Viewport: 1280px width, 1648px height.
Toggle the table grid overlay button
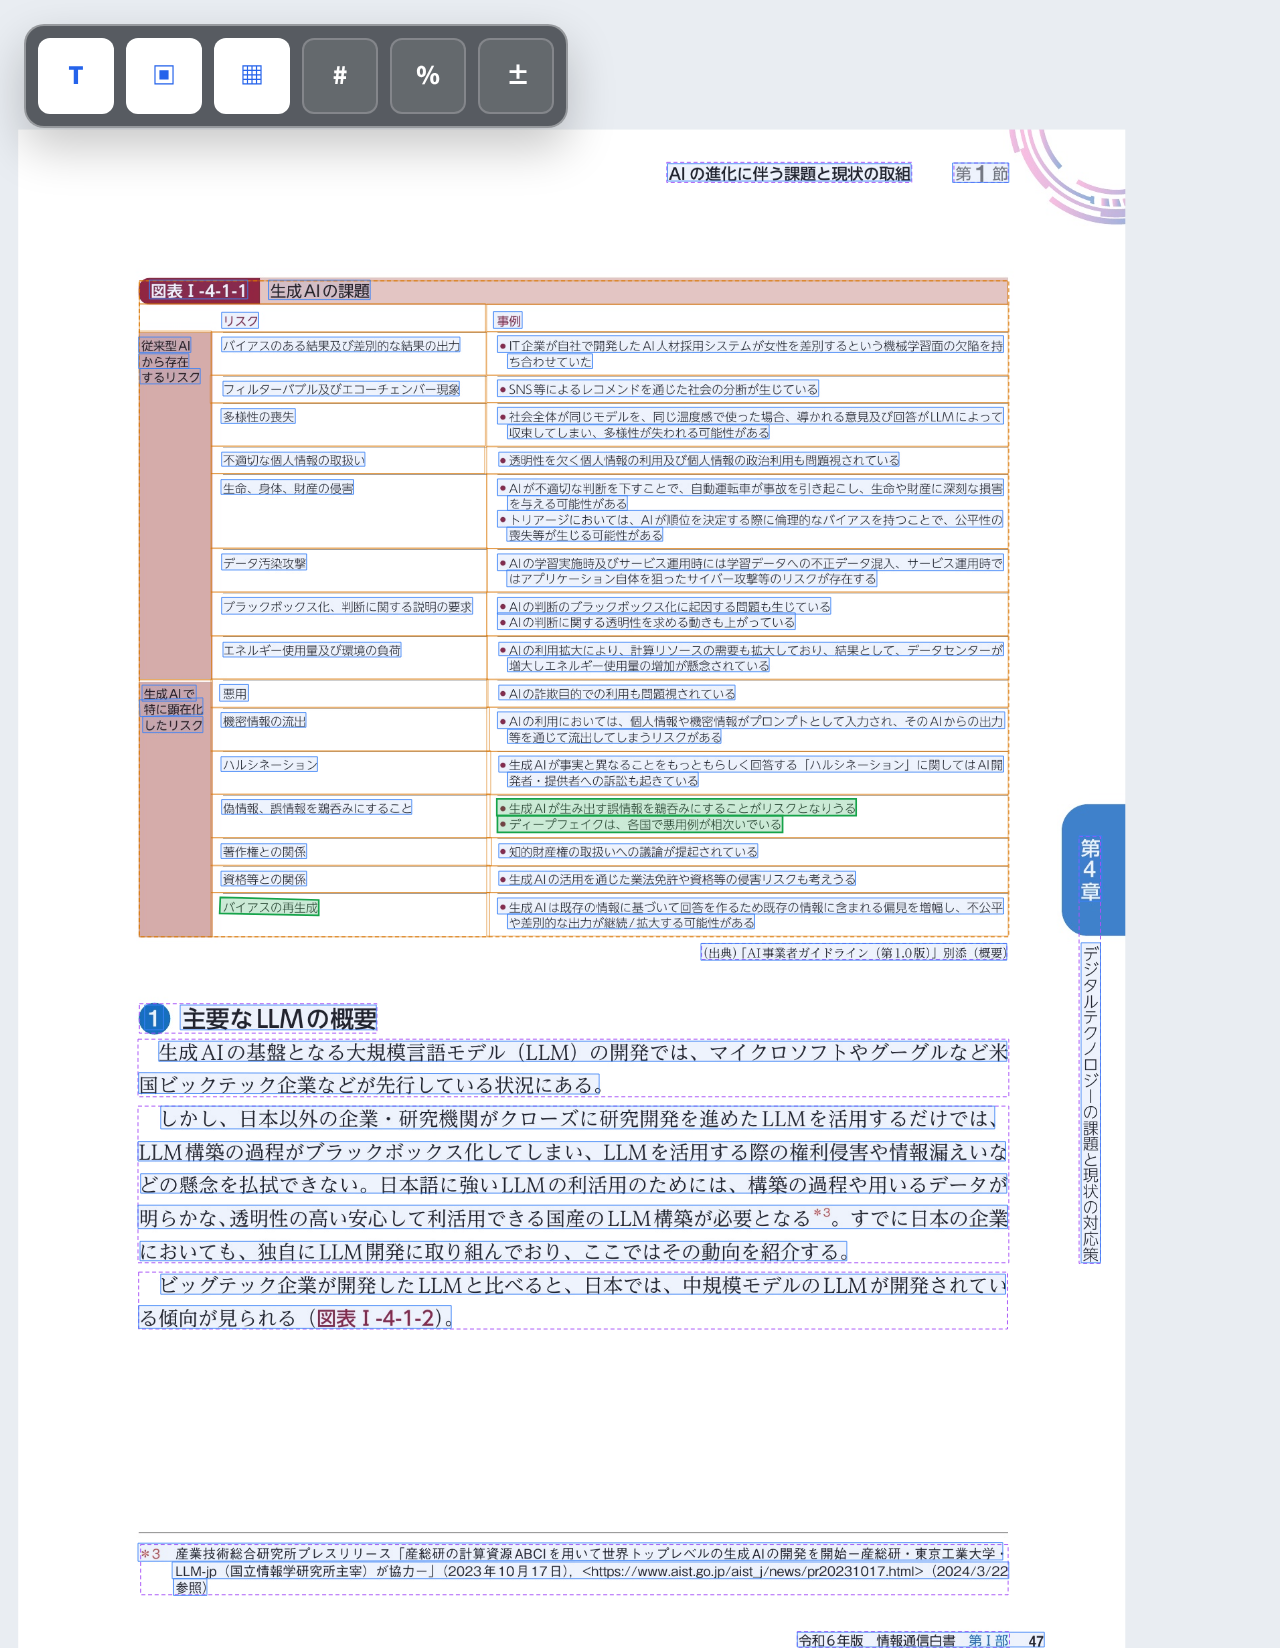[x=252, y=76]
